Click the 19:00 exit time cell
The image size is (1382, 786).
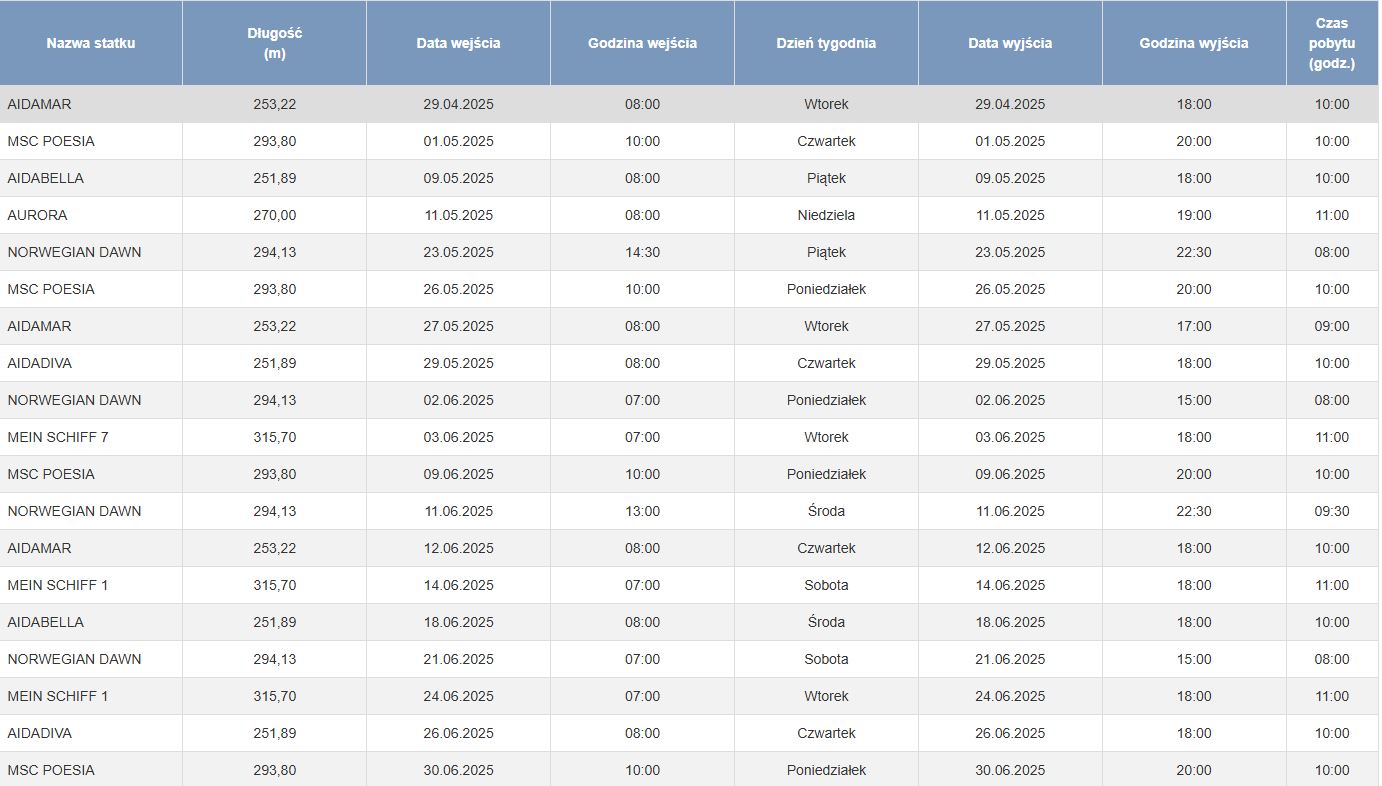coord(1194,215)
